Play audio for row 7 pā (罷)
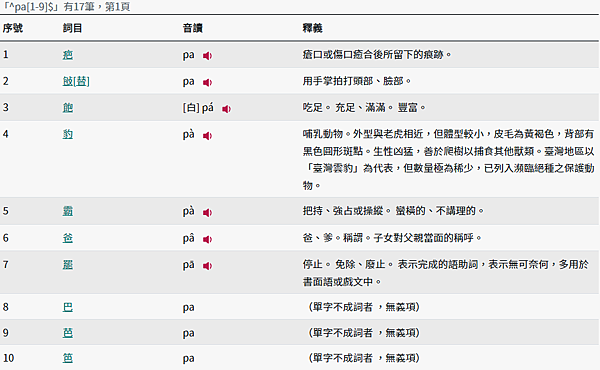The width and height of the screenshot is (600, 370). [x=207, y=266]
